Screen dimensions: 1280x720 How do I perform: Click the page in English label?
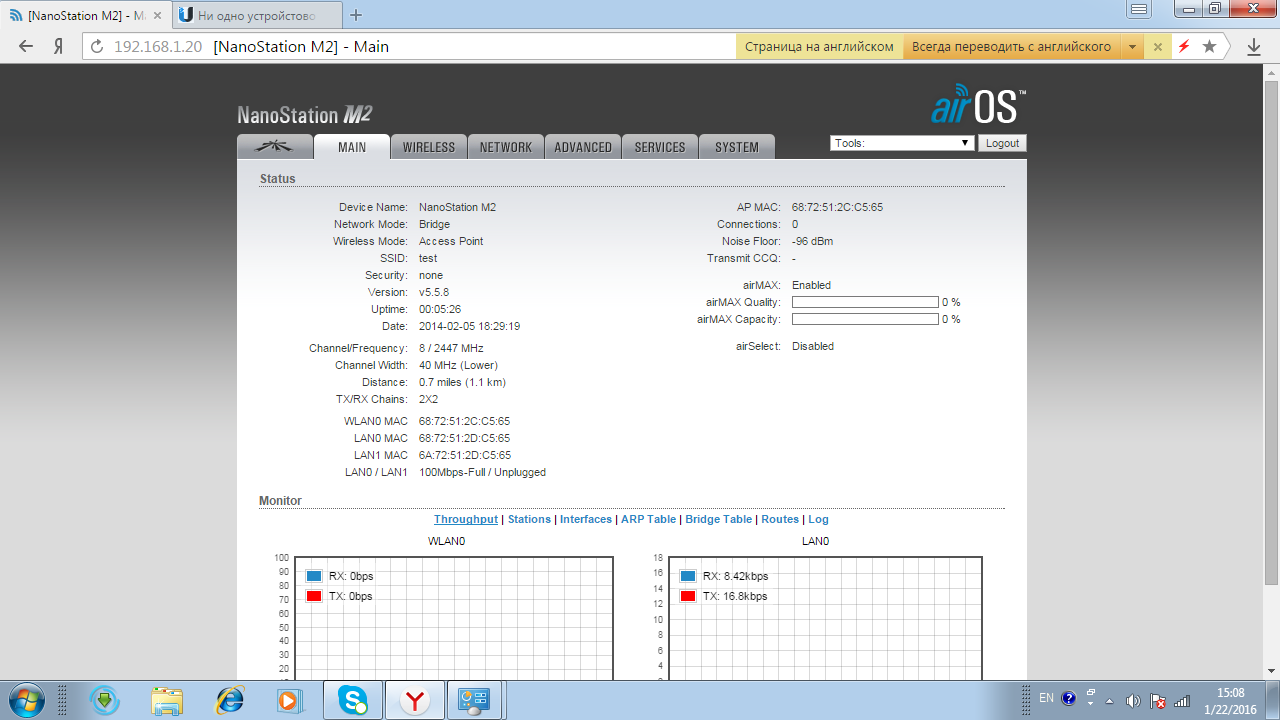pos(819,47)
